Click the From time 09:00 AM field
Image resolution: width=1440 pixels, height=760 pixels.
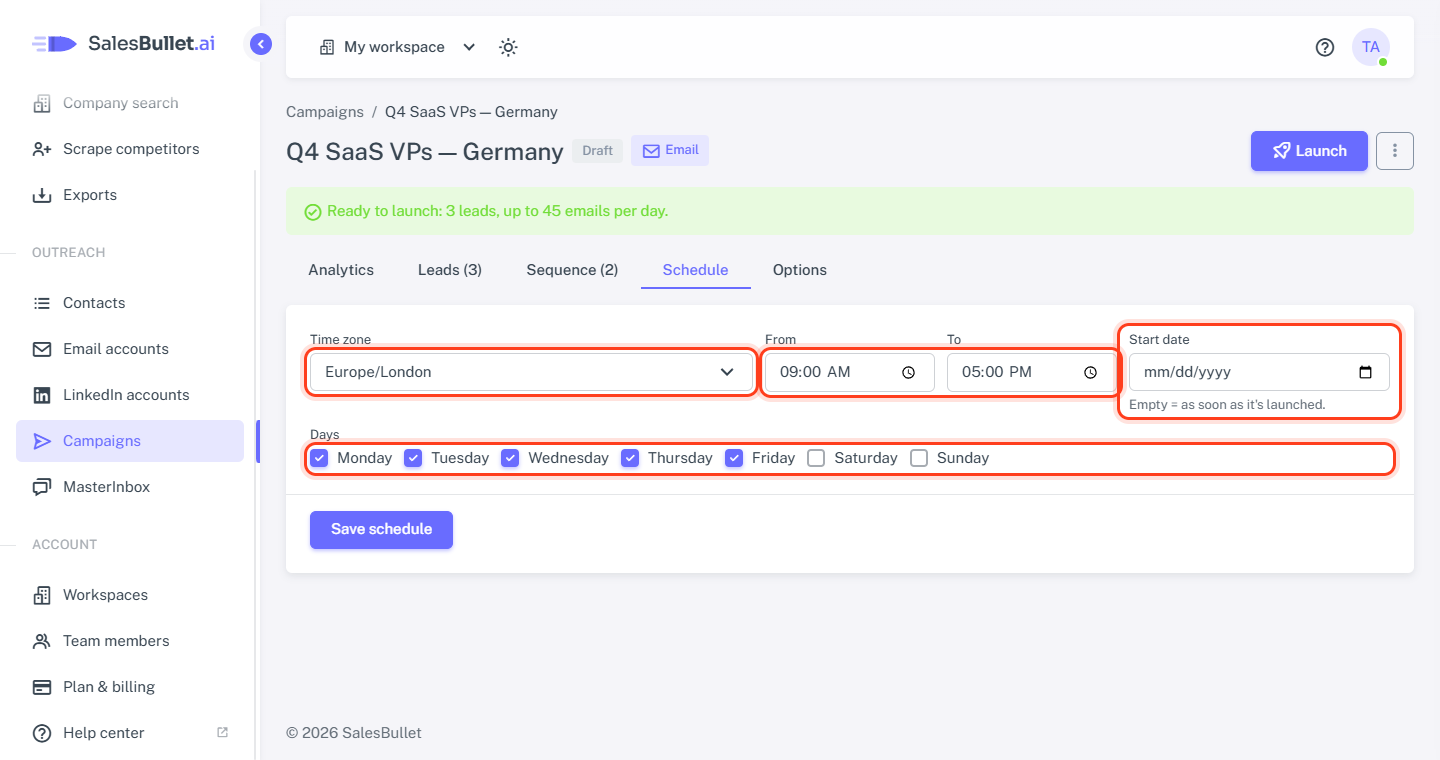850,372
